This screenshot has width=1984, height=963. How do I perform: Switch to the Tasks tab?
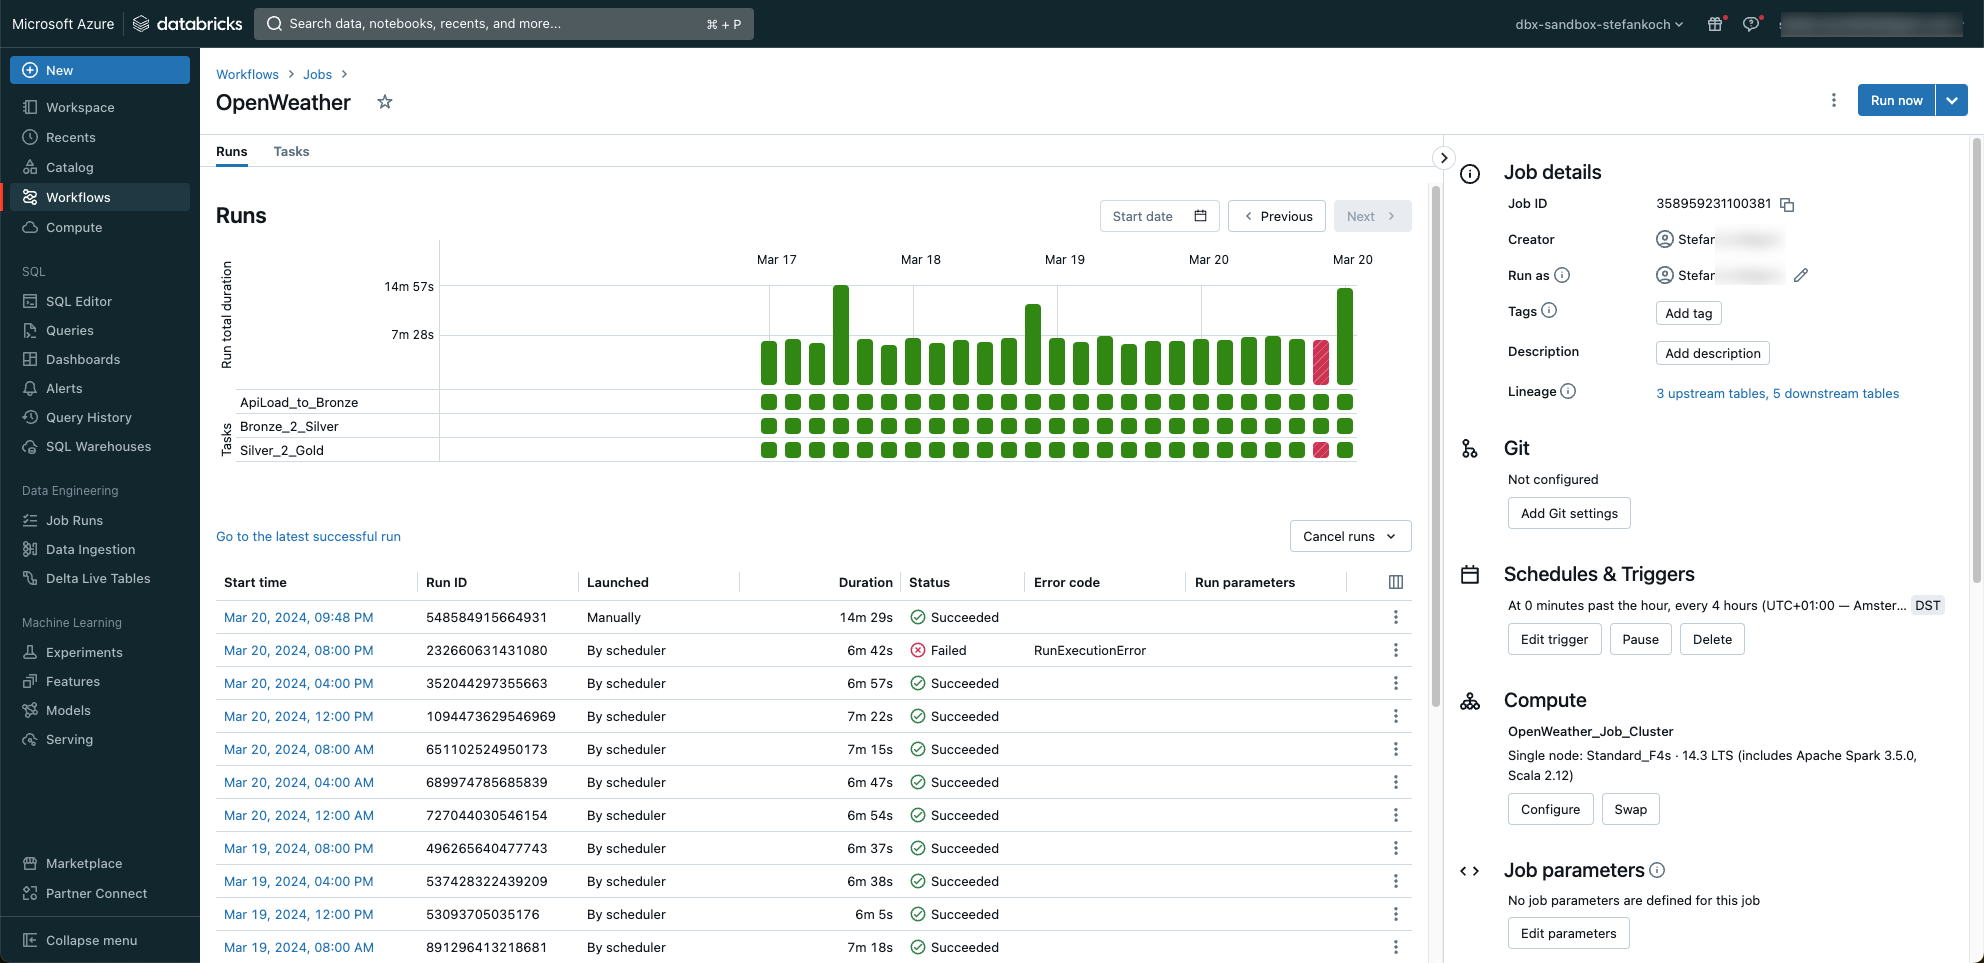tap(291, 152)
